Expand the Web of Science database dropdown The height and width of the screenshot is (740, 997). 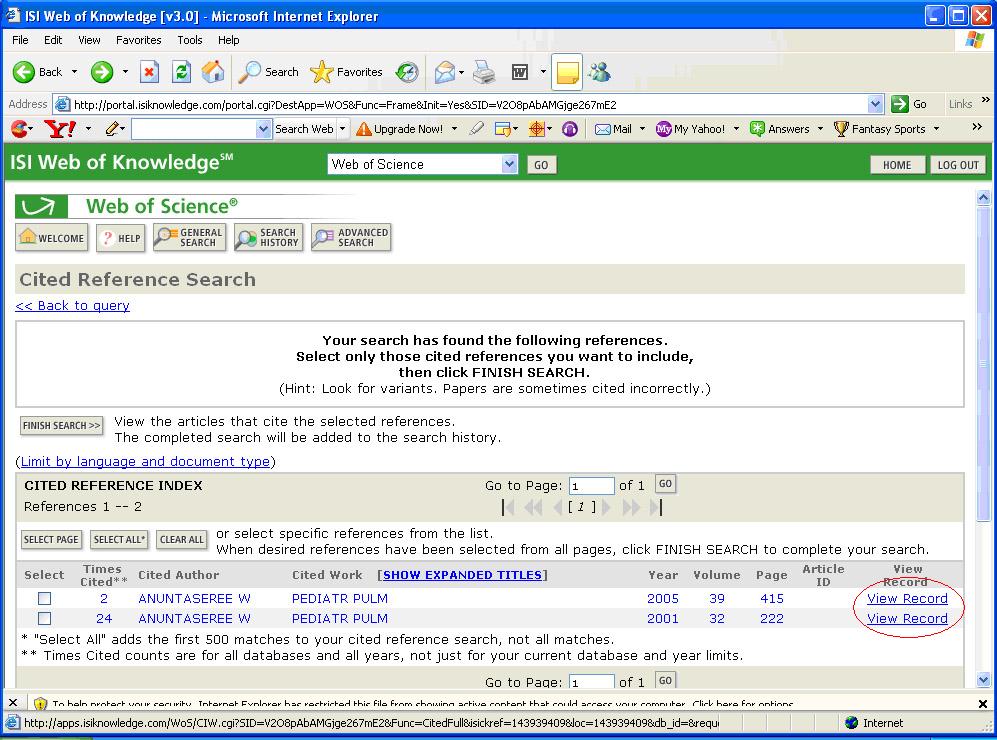tap(509, 165)
